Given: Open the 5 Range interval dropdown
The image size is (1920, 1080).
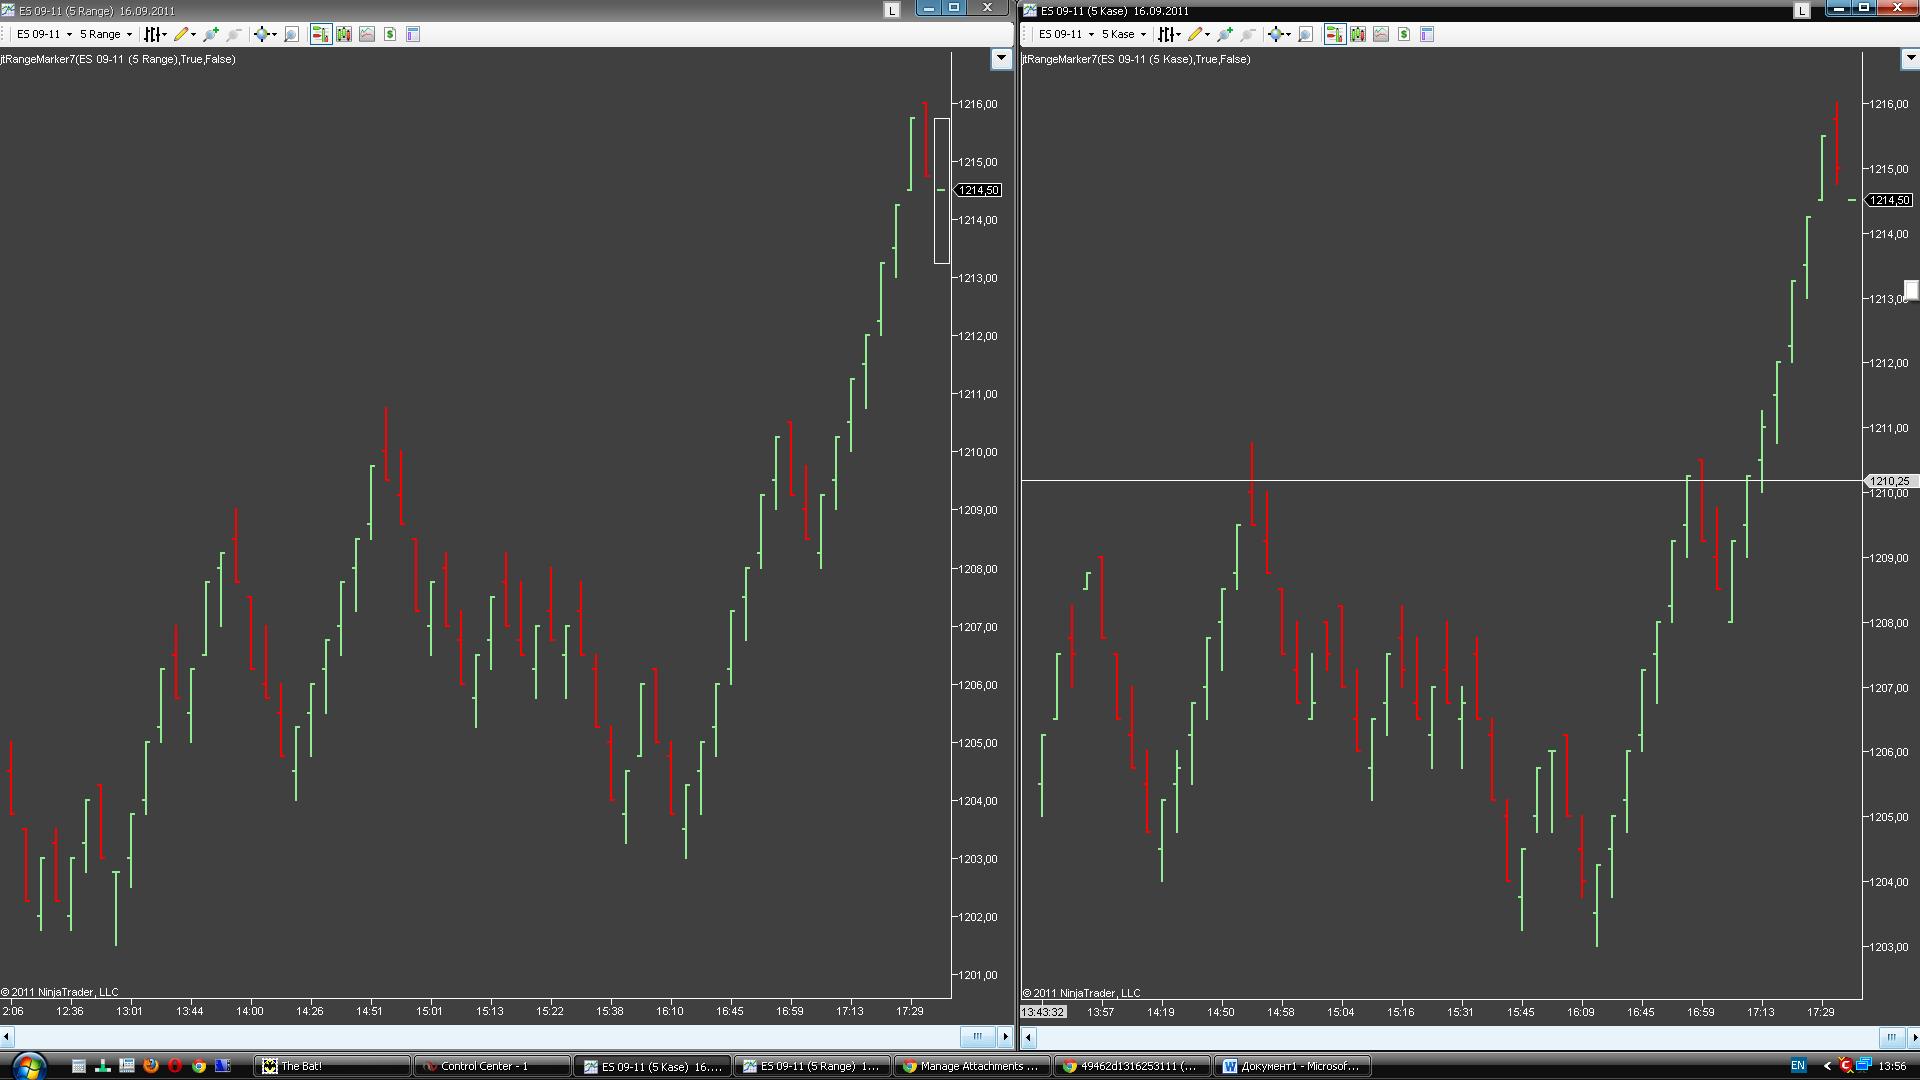Looking at the screenshot, I should [x=106, y=34].
